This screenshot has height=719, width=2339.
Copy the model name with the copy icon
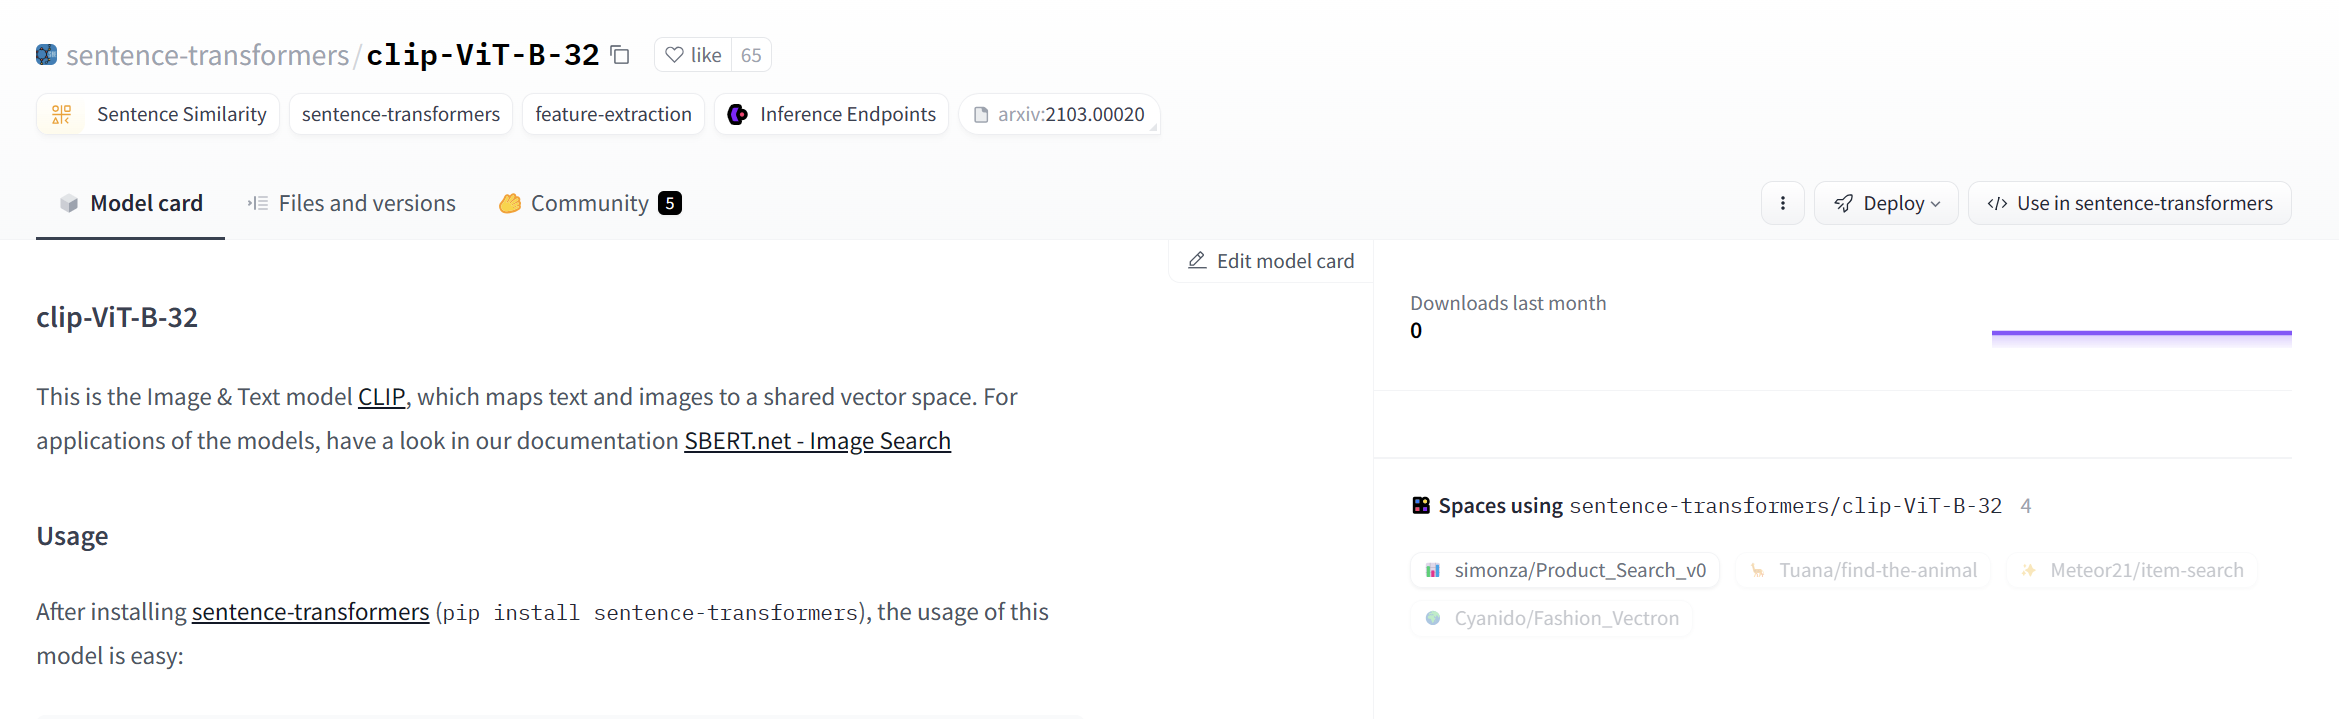click(x=620, y=55)
